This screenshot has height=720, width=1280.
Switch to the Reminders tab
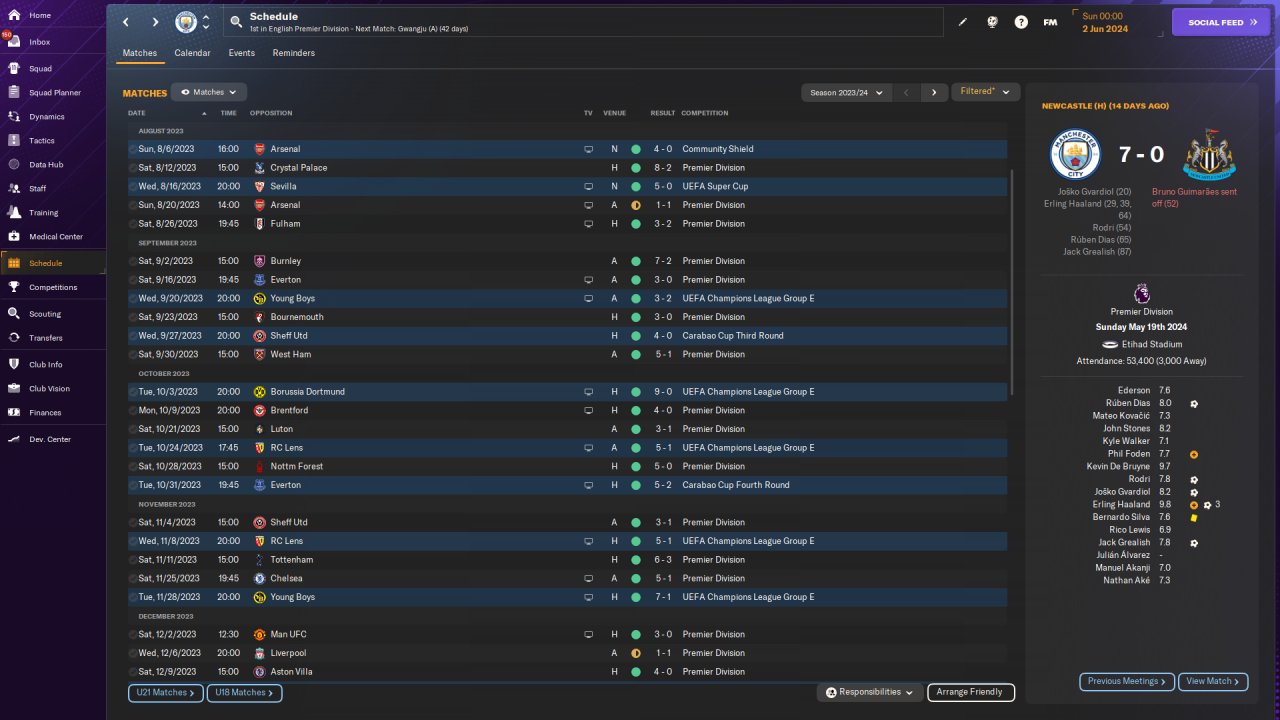click(294, 53)
